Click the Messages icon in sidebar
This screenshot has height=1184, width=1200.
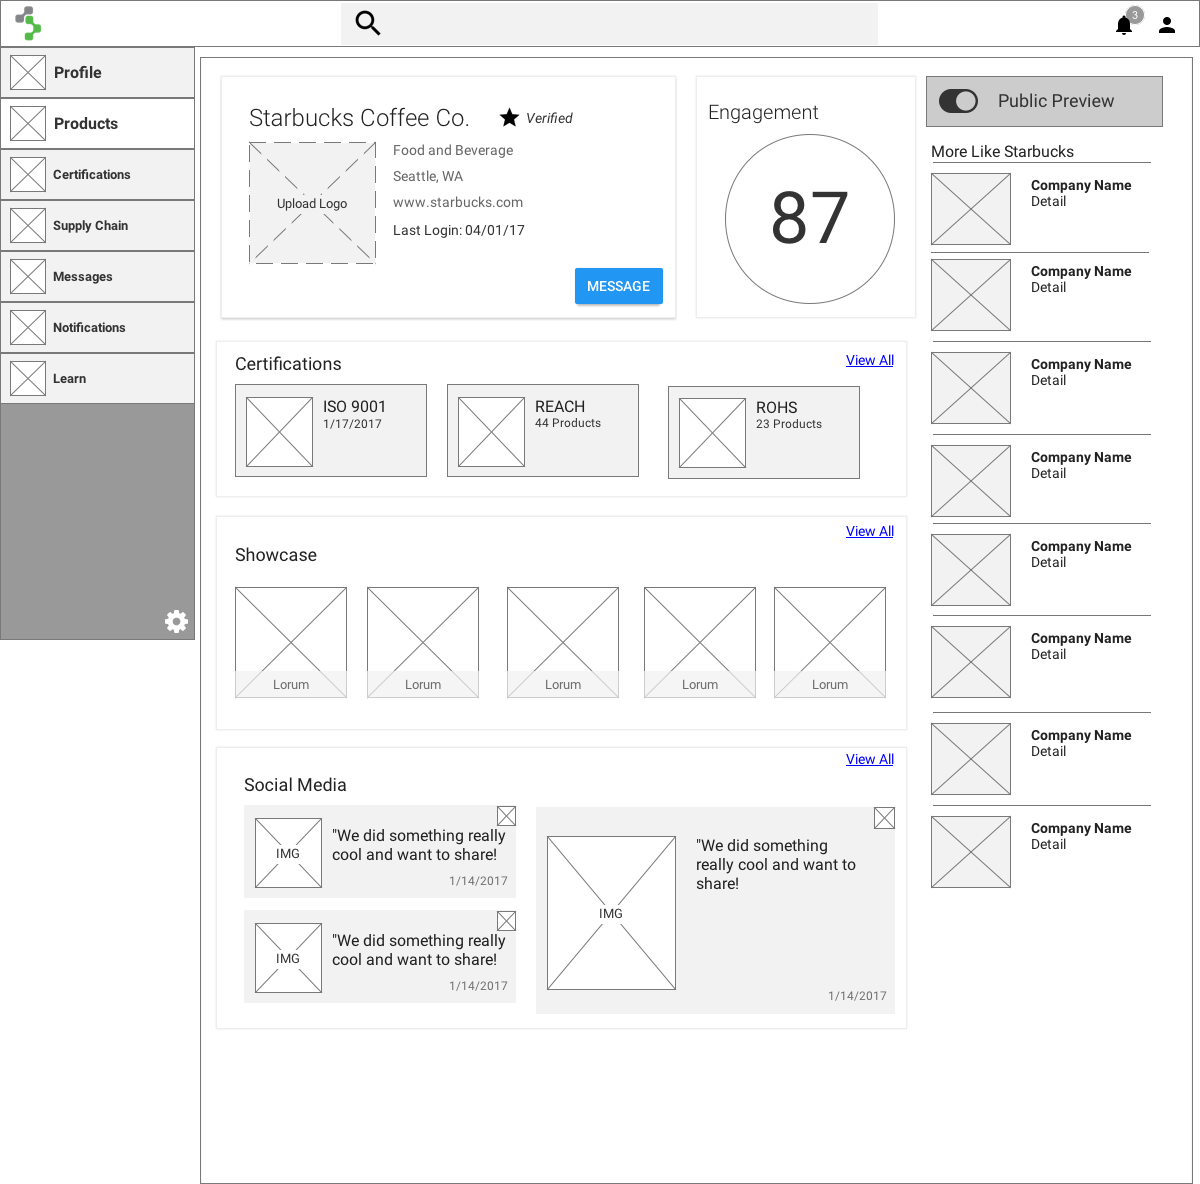coord(28,276)
